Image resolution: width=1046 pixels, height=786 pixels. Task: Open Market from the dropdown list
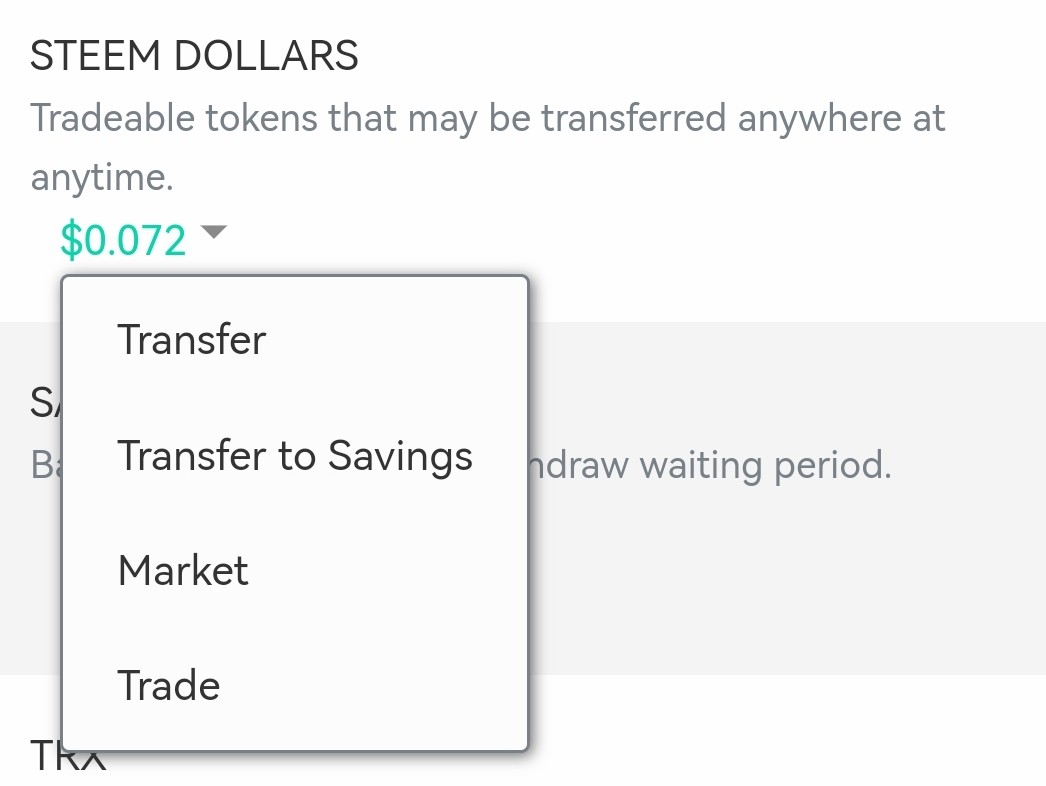pyautogui.click(x=183, y=571)
